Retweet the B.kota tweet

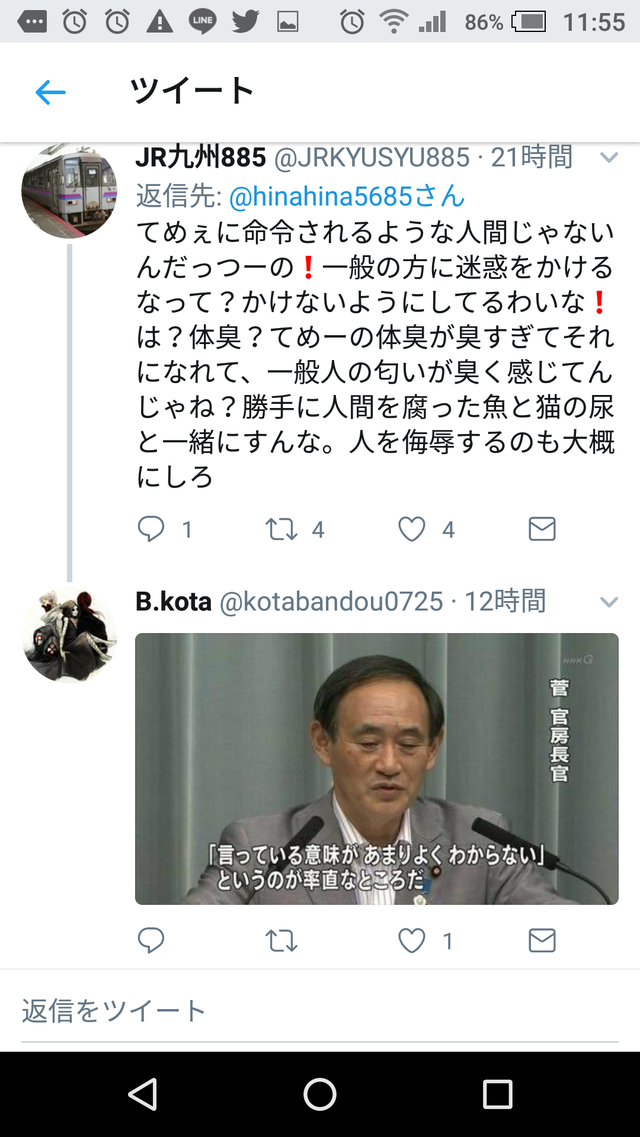(x=281, y=940)
